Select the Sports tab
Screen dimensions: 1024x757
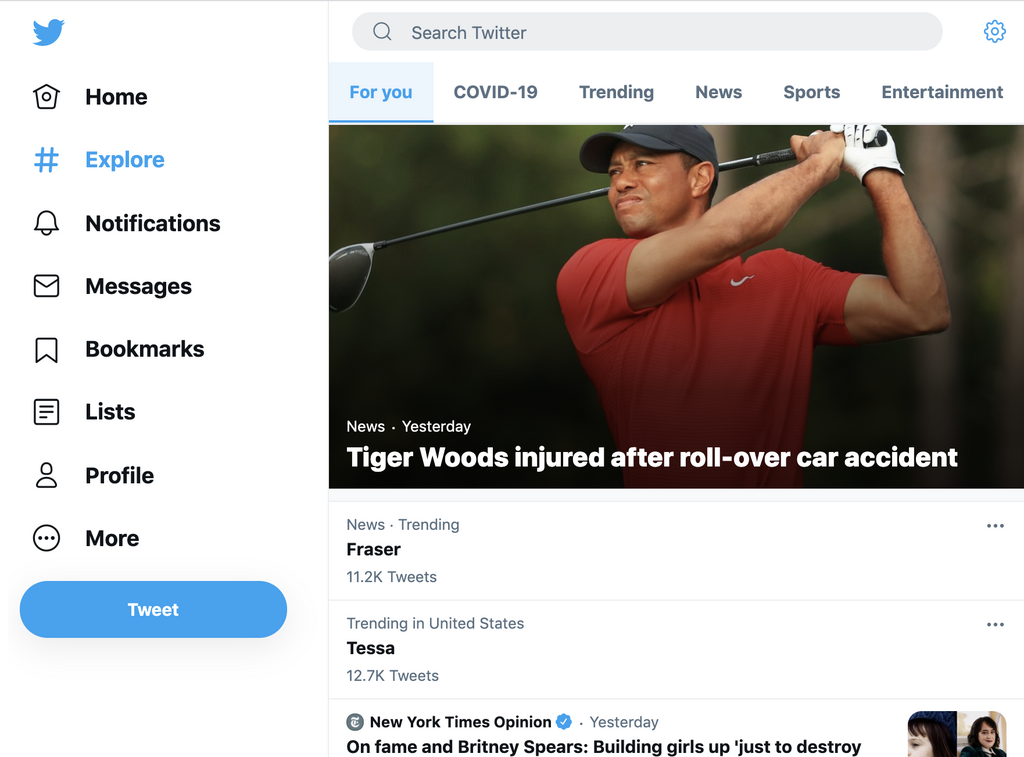click(811, 92)
